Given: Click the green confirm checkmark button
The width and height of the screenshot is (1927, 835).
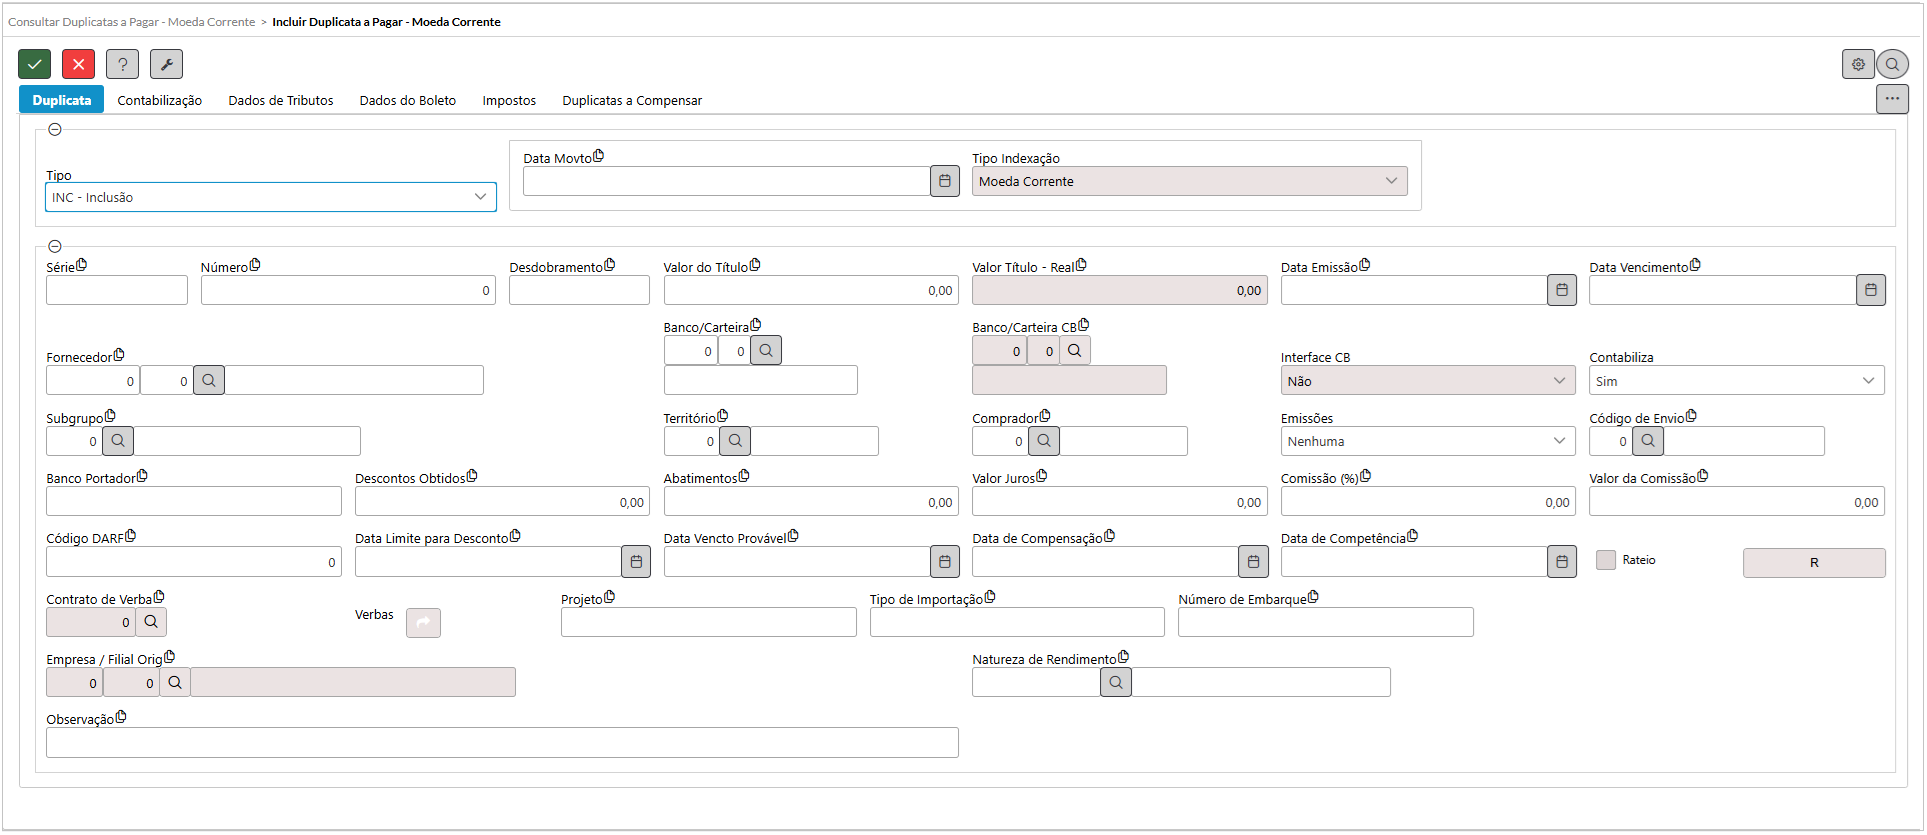Looking at the screenshot, I should tap(34, 64).
